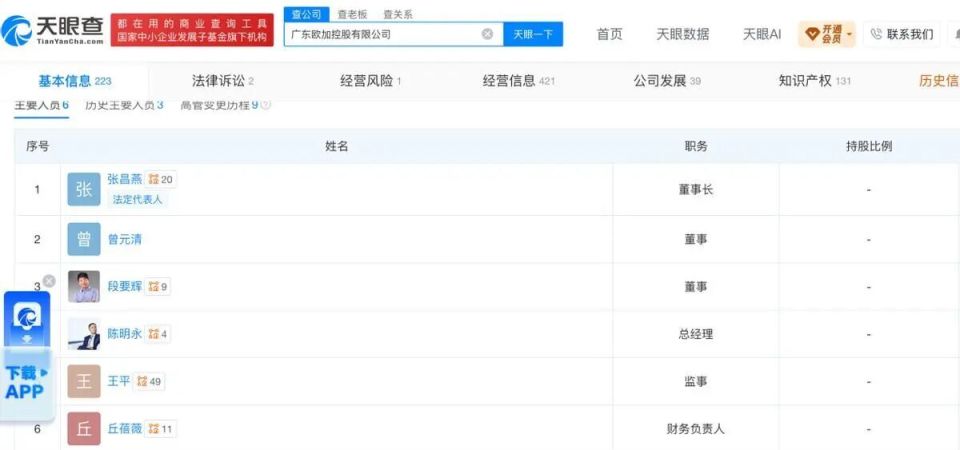Go to 首页 in top navigation
The image size is (960, 450).
point(610,34)
